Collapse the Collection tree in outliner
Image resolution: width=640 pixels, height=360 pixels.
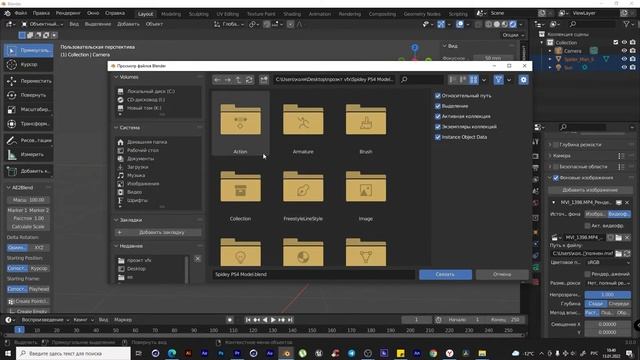pos(542,42)
